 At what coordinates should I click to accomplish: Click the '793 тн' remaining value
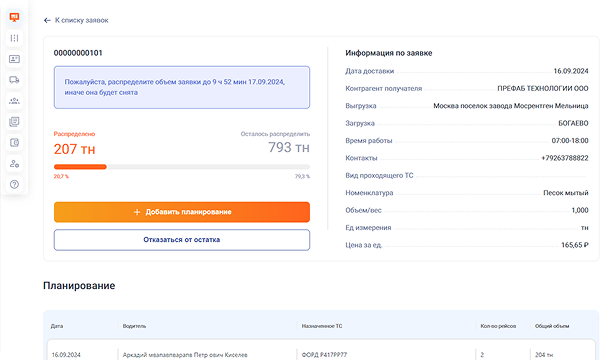pos(289,148)
